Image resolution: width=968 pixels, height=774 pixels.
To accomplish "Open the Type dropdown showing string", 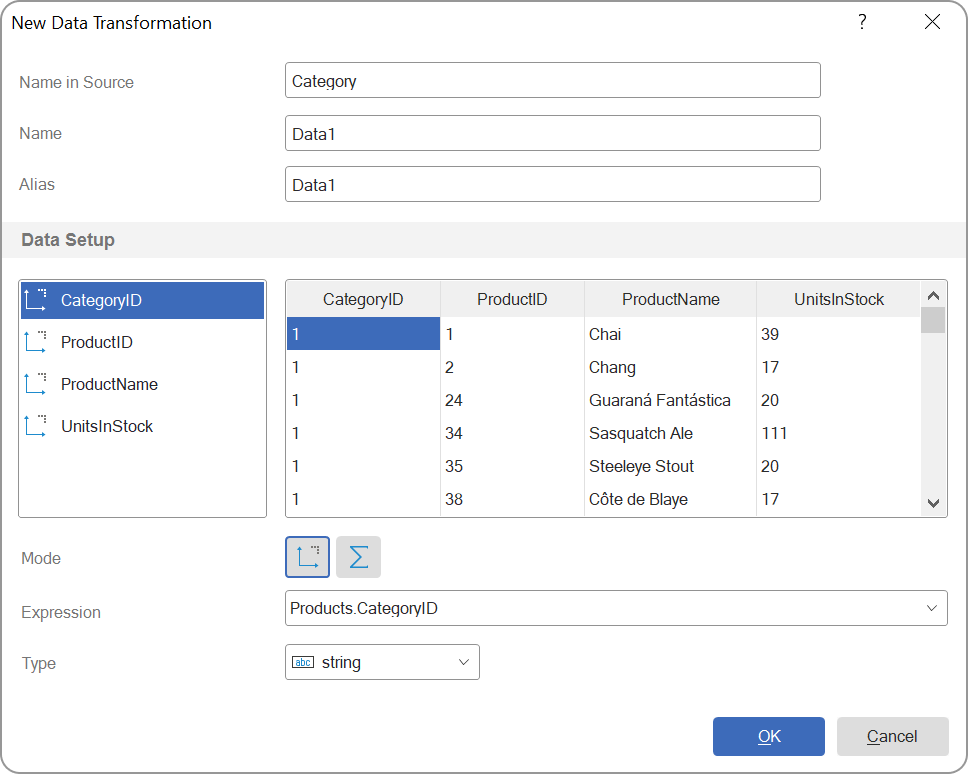I will 463,661.
